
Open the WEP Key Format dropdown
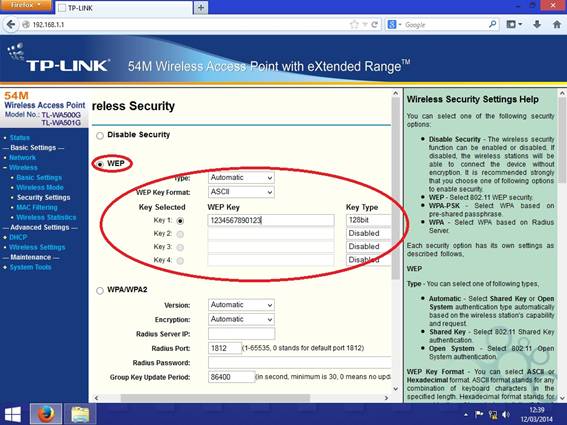(x=241, y=192)
